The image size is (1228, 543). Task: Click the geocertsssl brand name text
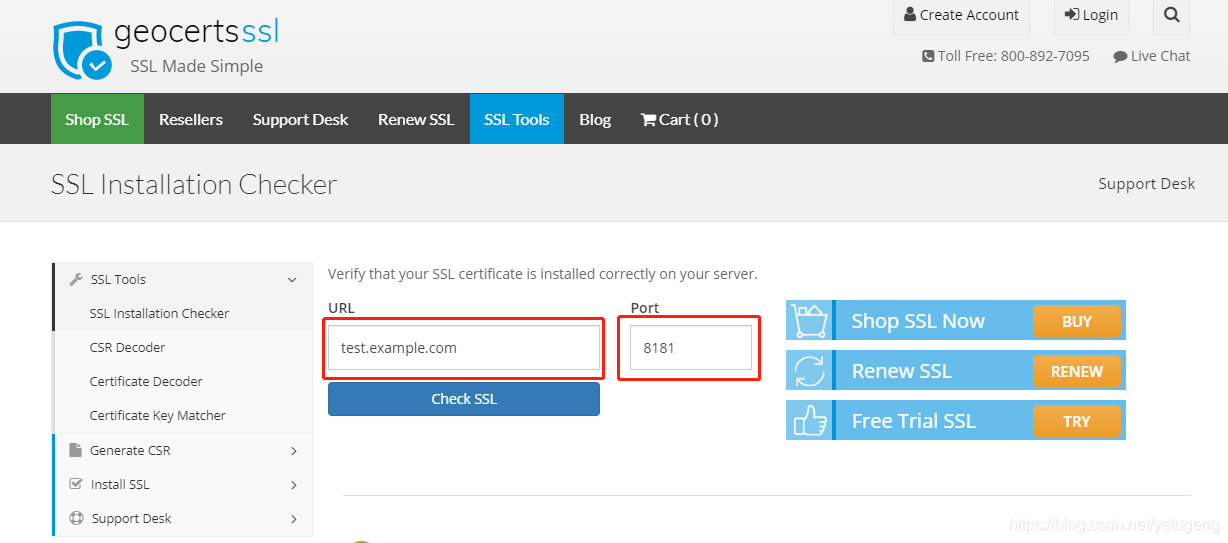point(196,31)
